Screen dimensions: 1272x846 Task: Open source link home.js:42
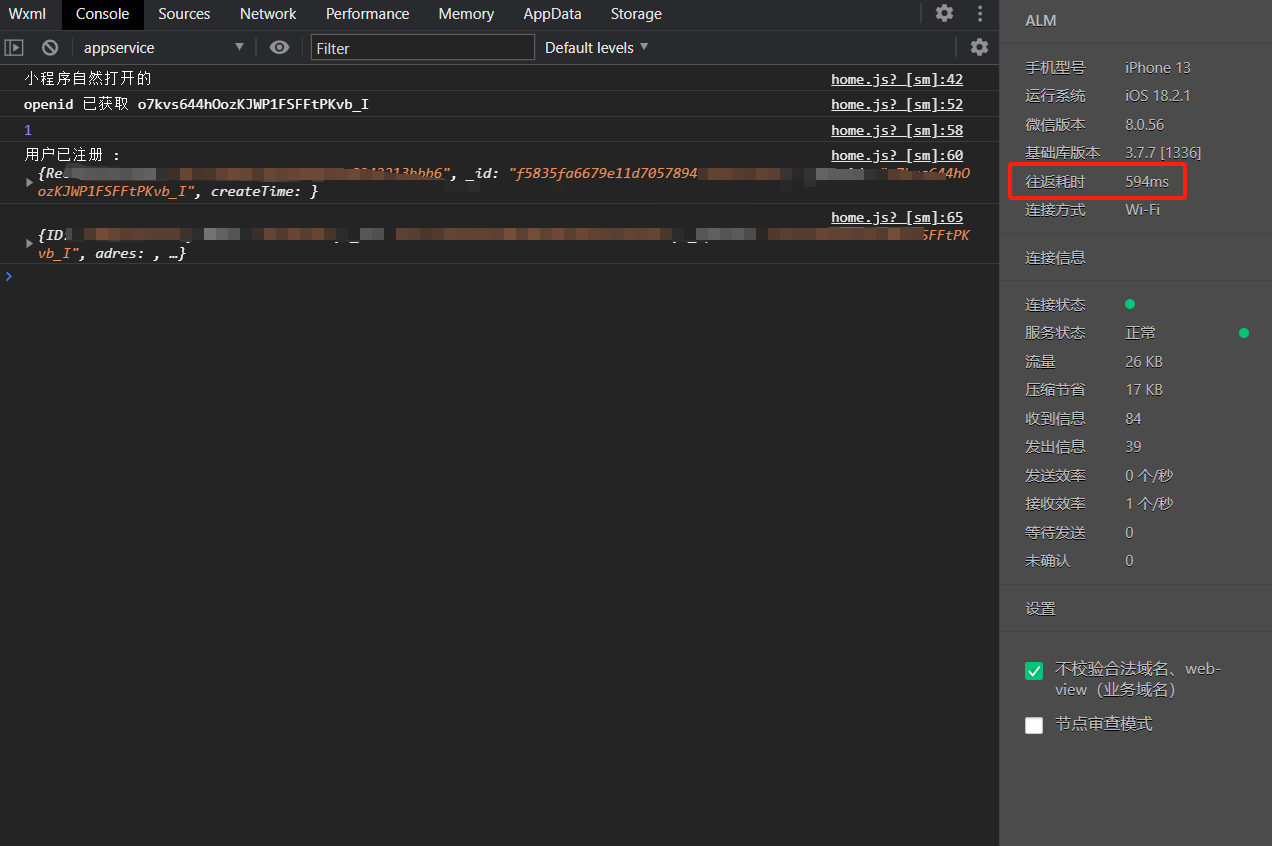(897, 79)
